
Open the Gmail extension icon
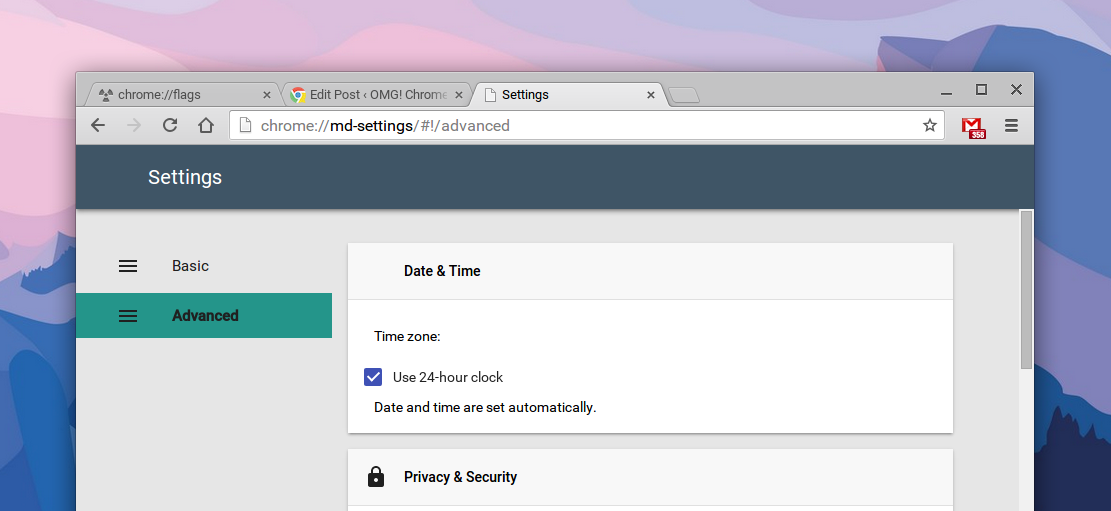[x=972, y=126]
